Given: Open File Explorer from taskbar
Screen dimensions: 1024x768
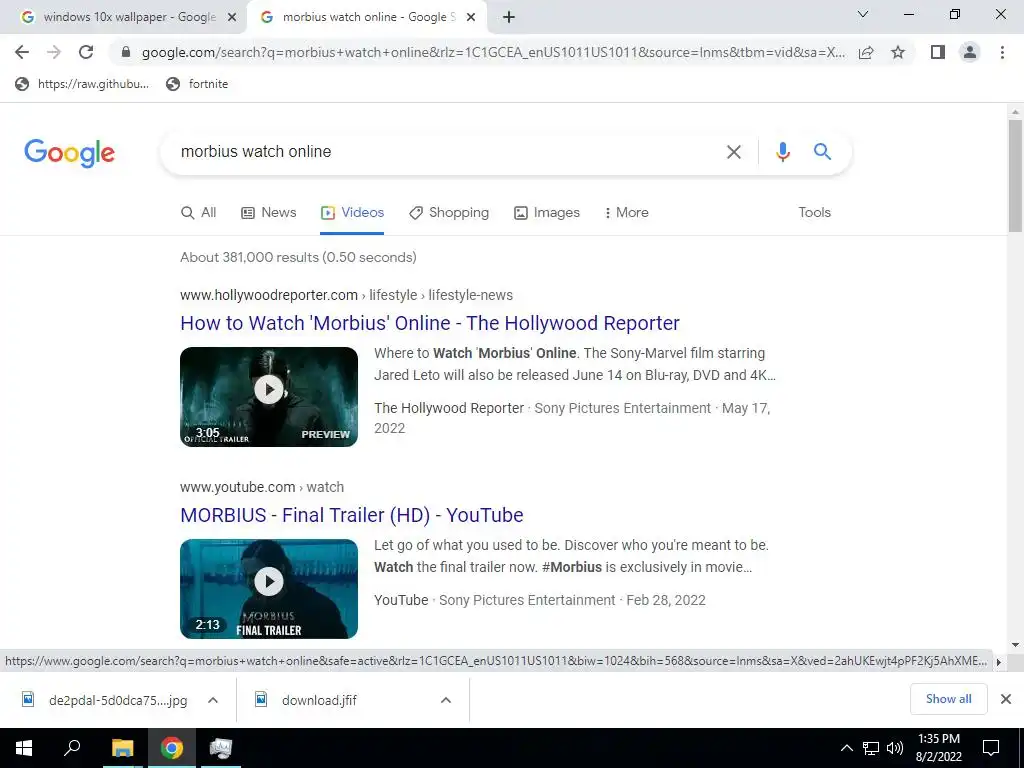Looking at the screenshot, I should 122,748.
